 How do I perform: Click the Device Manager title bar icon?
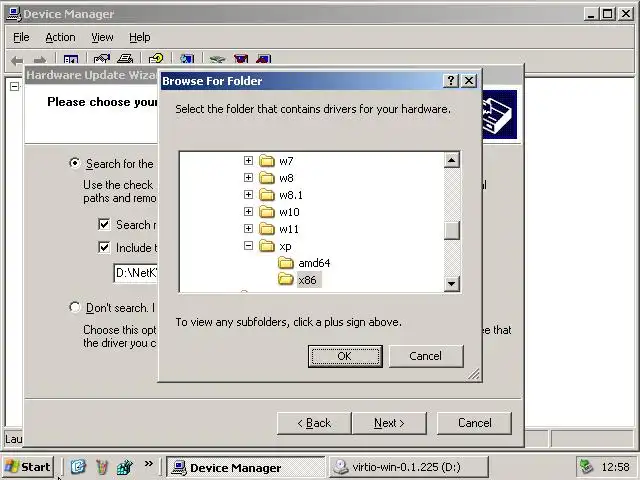click(14, 14)
